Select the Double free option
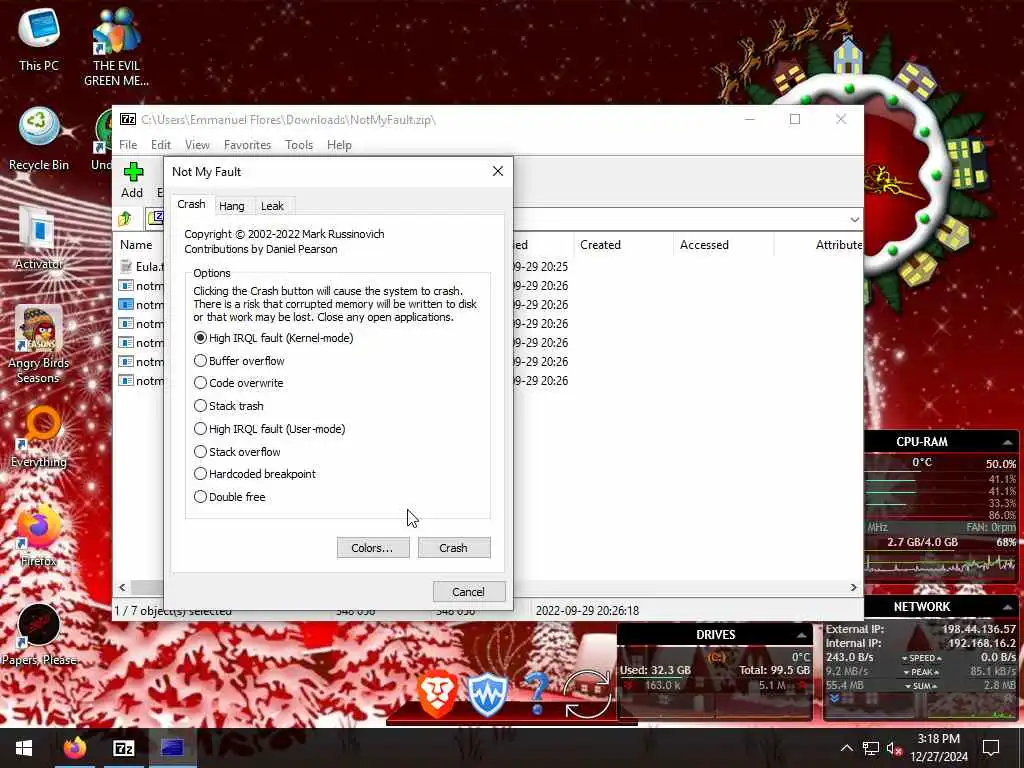 tap(229, 496)
